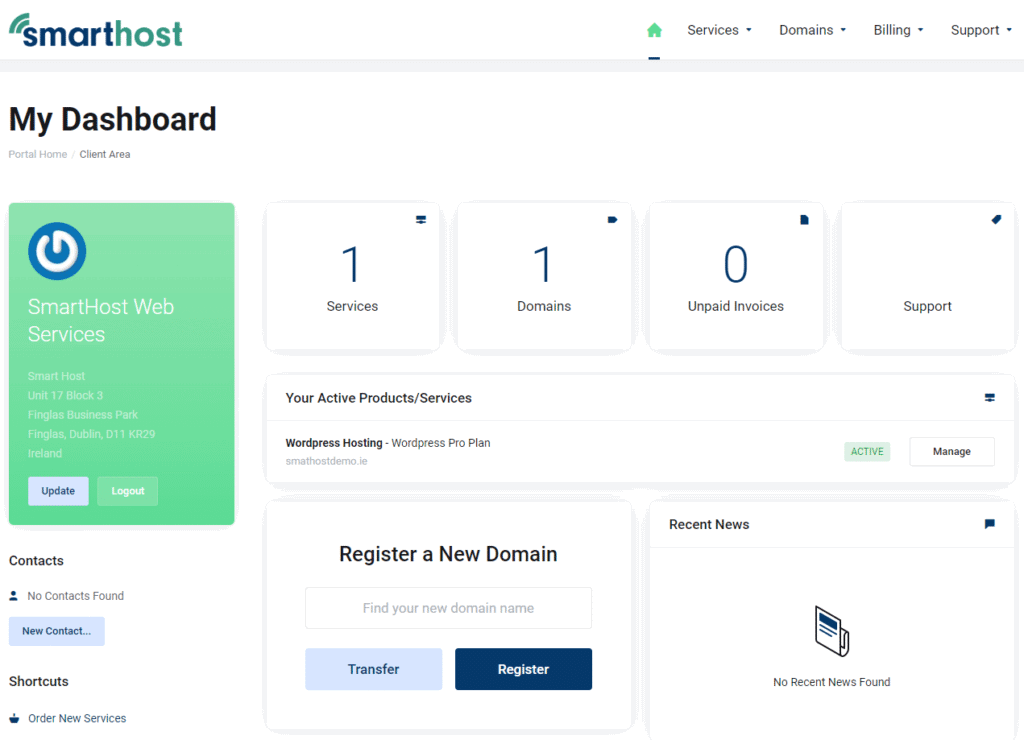Click the SmartHost Web Services name

[x=101, y=320]
